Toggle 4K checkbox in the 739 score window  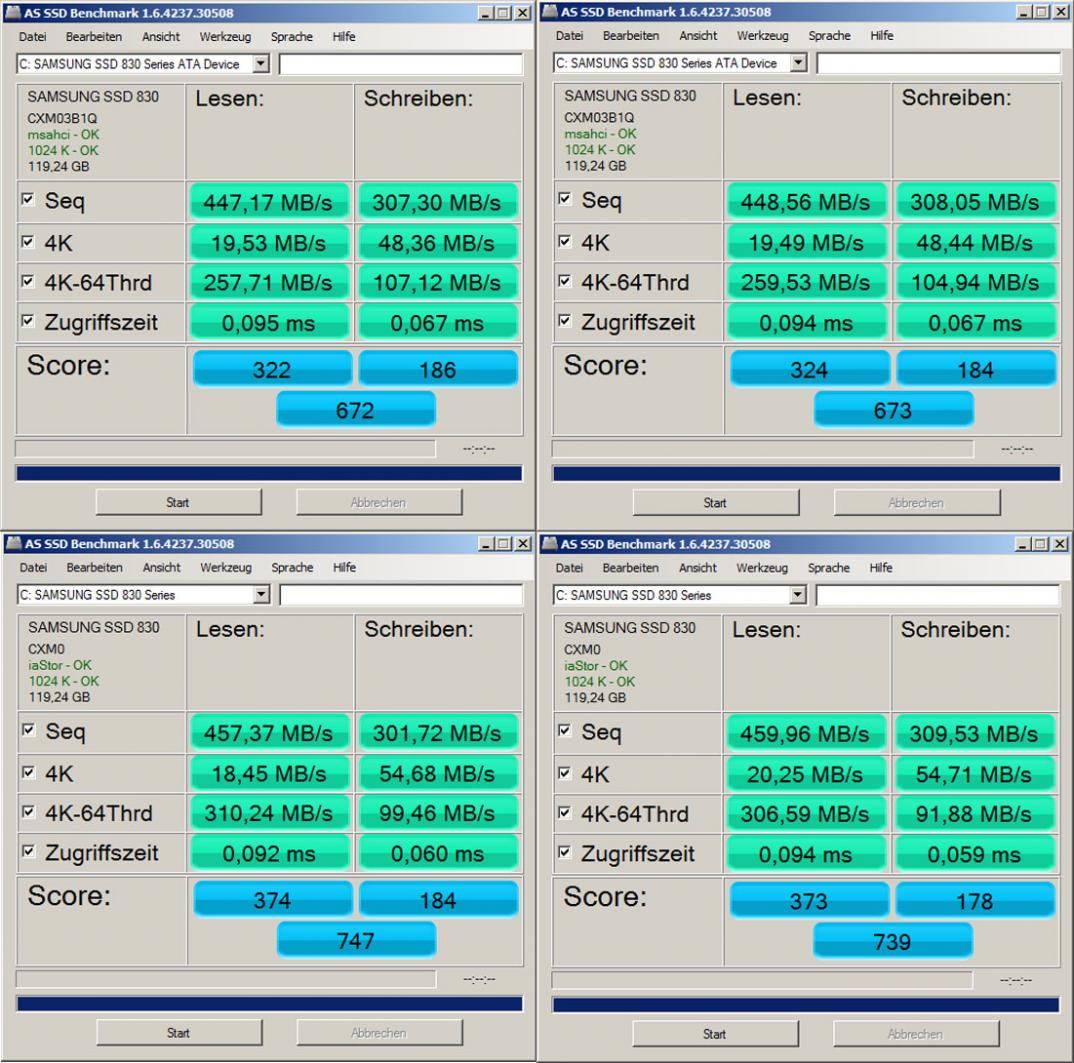tap(565, 773)
